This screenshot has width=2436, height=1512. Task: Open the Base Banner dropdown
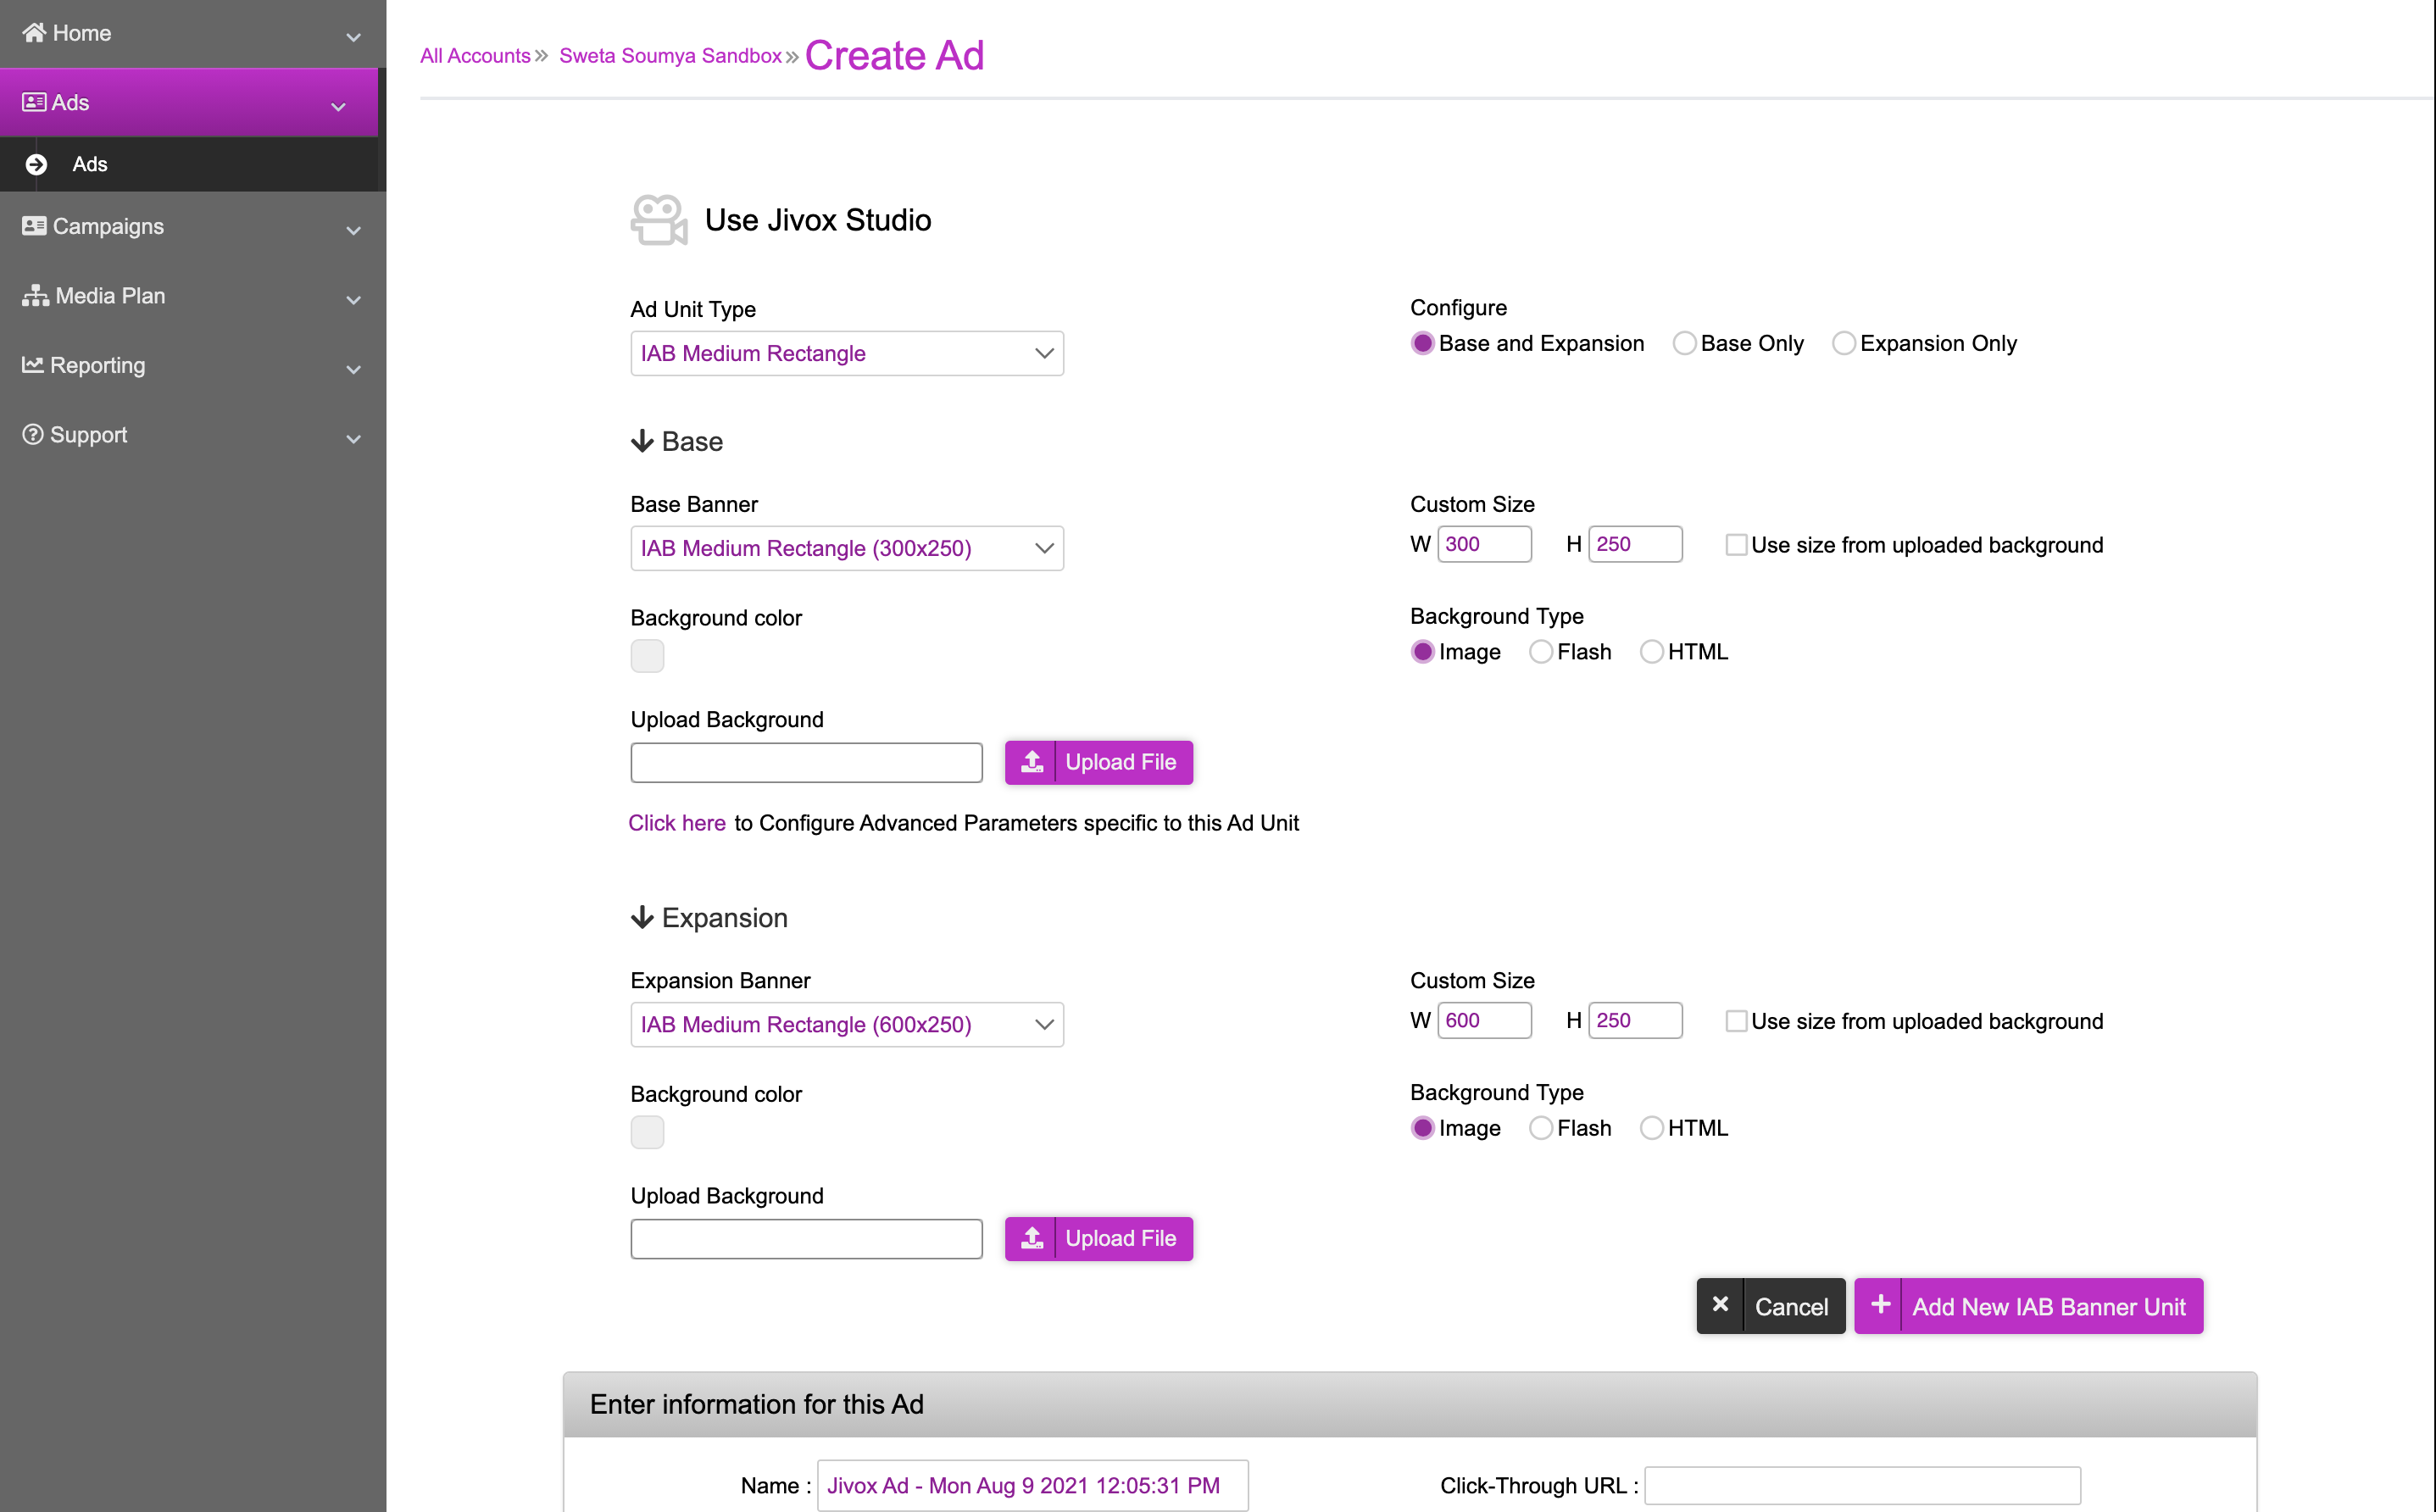tap(847, 548)
